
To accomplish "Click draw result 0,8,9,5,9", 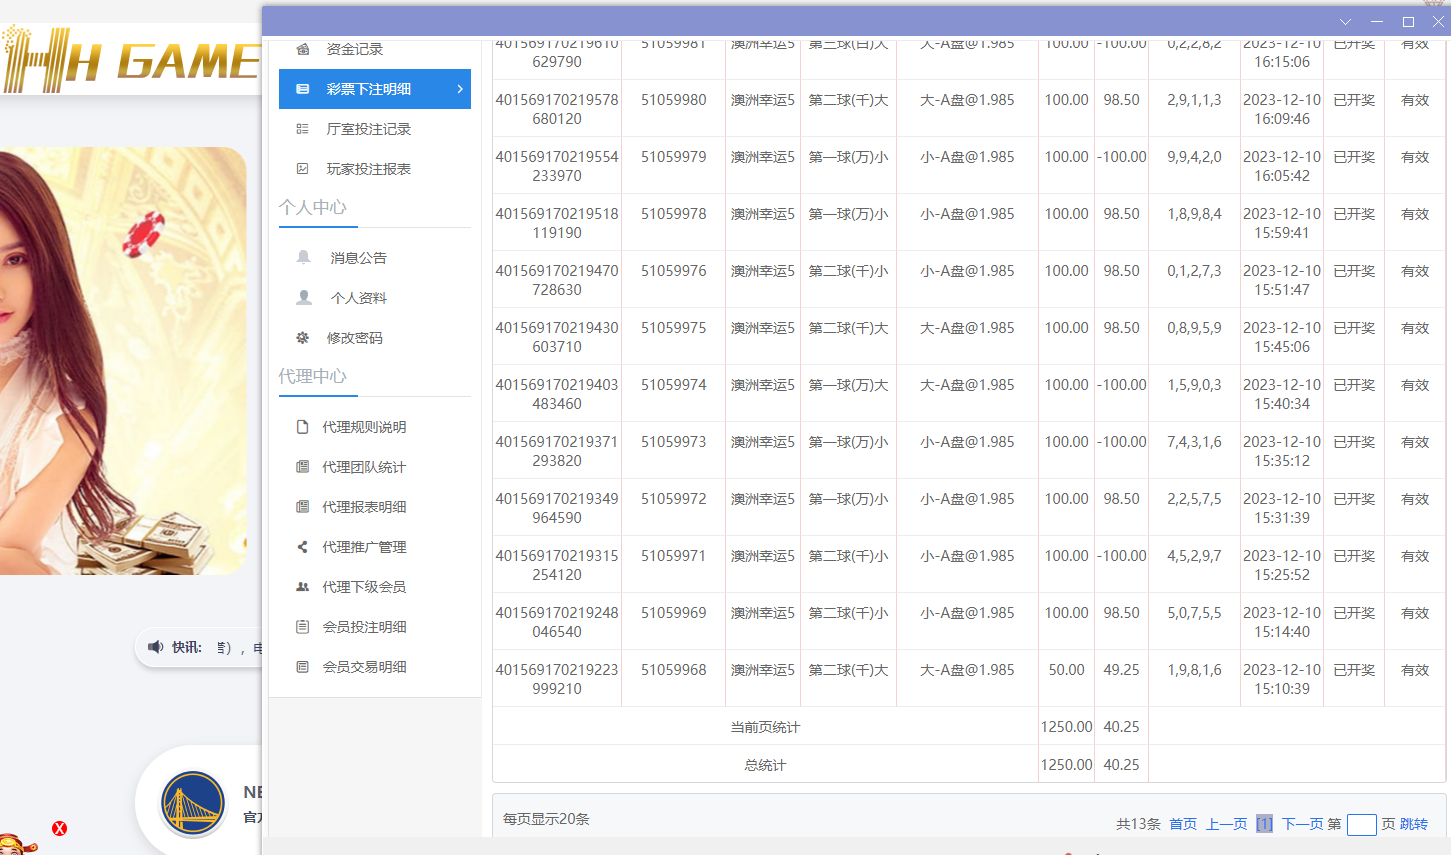I will point(1194,328).
